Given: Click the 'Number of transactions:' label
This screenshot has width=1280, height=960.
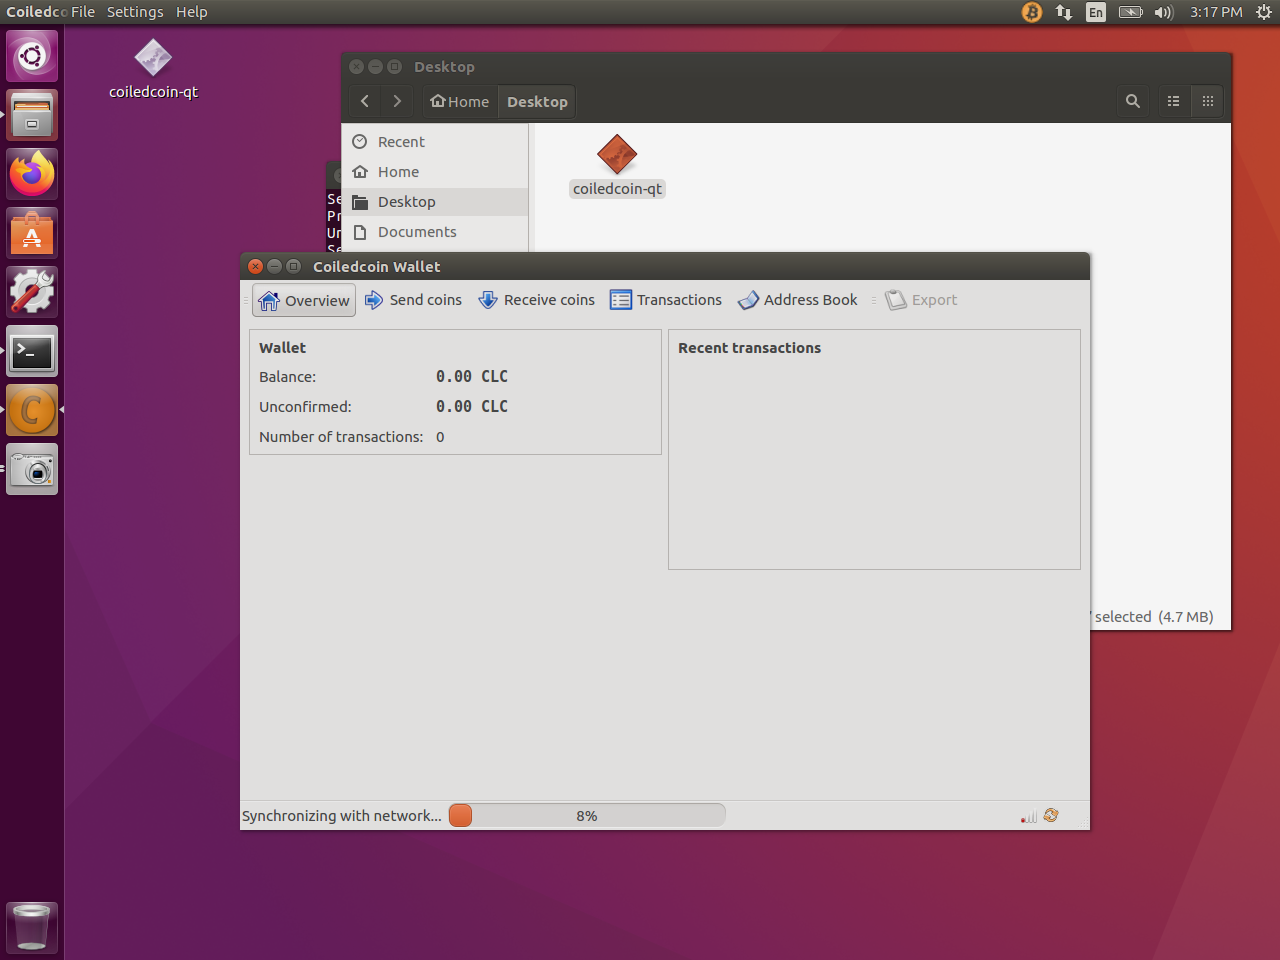Looking at the screenshot, I should click(x=341, y=437).
